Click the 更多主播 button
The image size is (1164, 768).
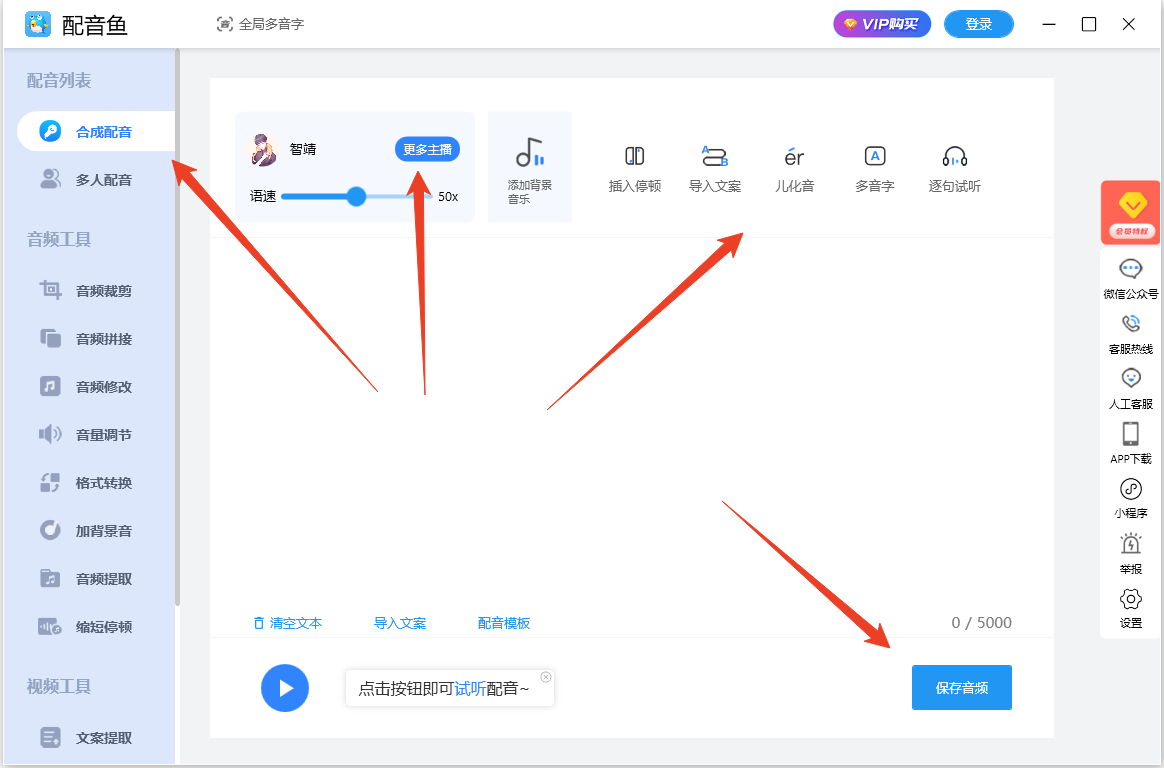coord(427,149)
